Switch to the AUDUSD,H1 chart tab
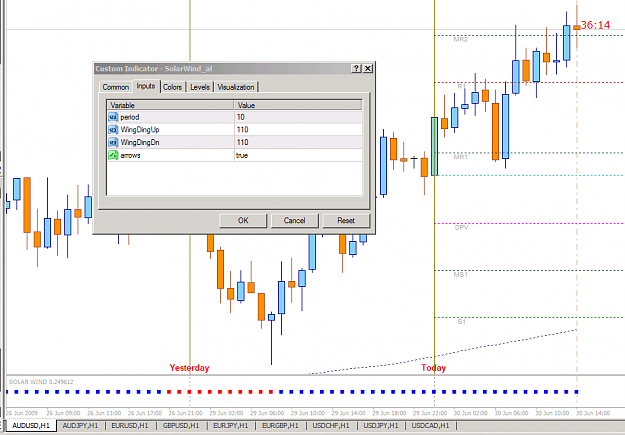The image size is (625, 435). coord(31,426)
